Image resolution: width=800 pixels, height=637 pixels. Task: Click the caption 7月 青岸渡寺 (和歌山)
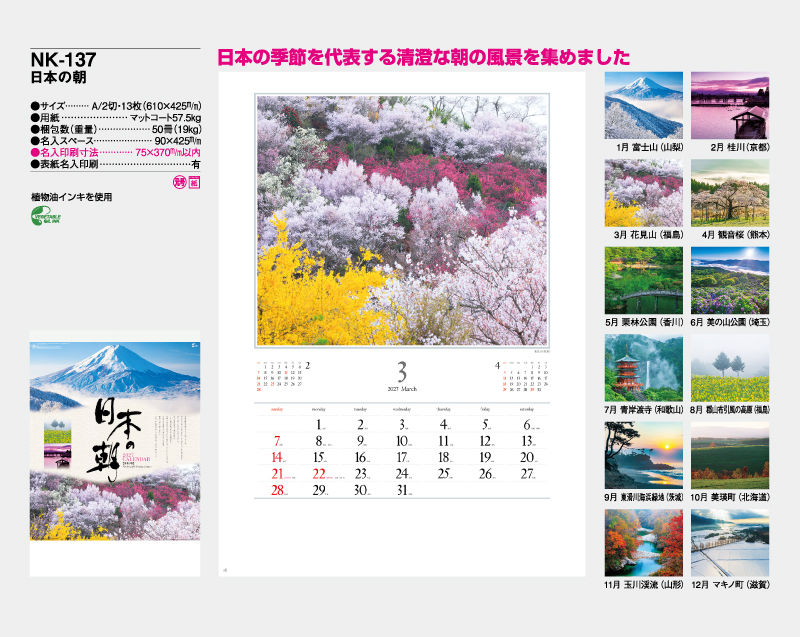click(644, 410)
